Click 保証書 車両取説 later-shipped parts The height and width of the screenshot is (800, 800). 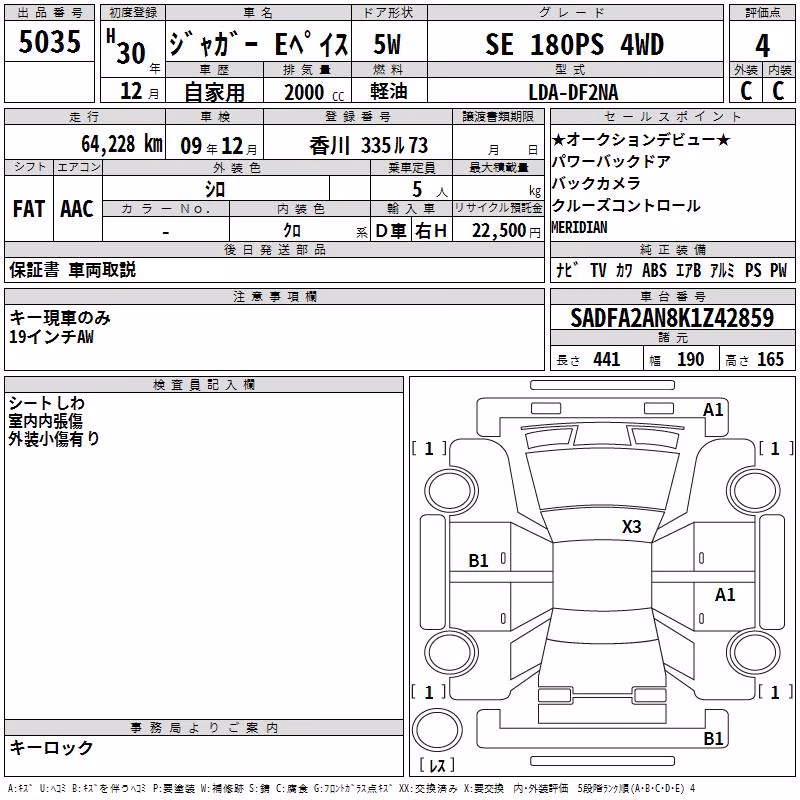(x=72, y=270)
